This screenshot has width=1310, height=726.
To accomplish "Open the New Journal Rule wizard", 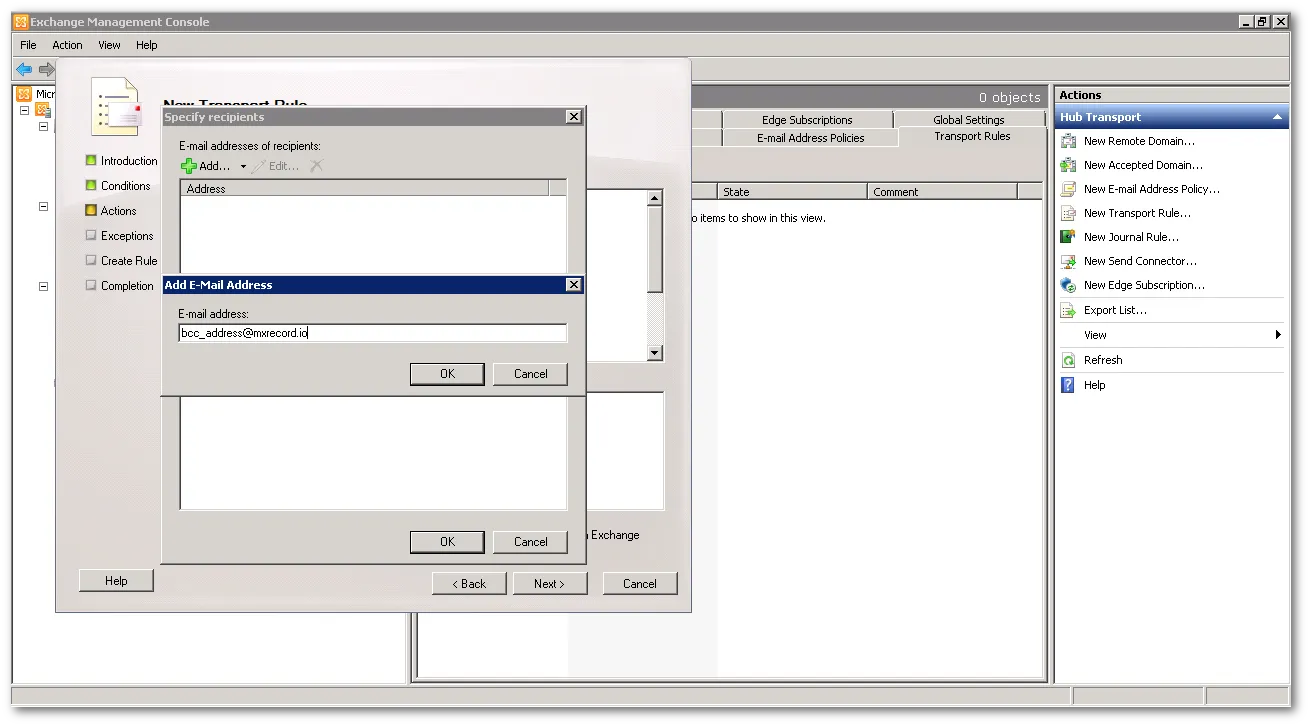I will click(x=1129, y=236).
